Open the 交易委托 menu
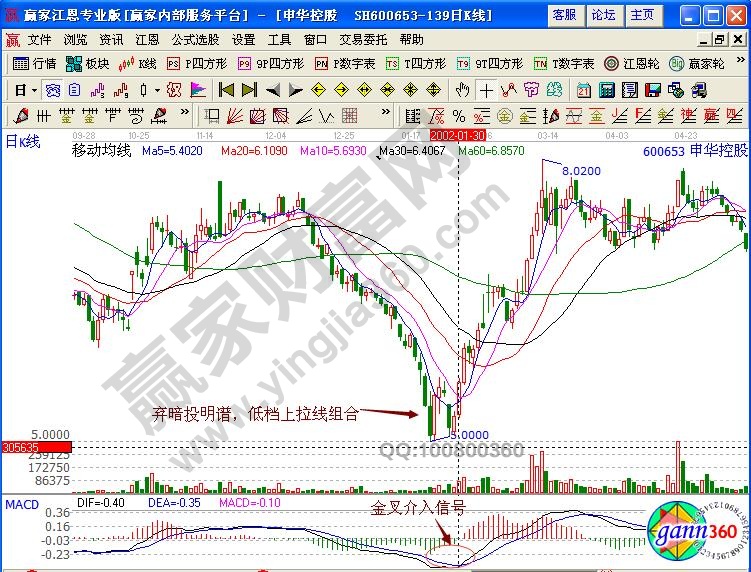The height and width of the screenshot is (572, 751). [363, 39]
